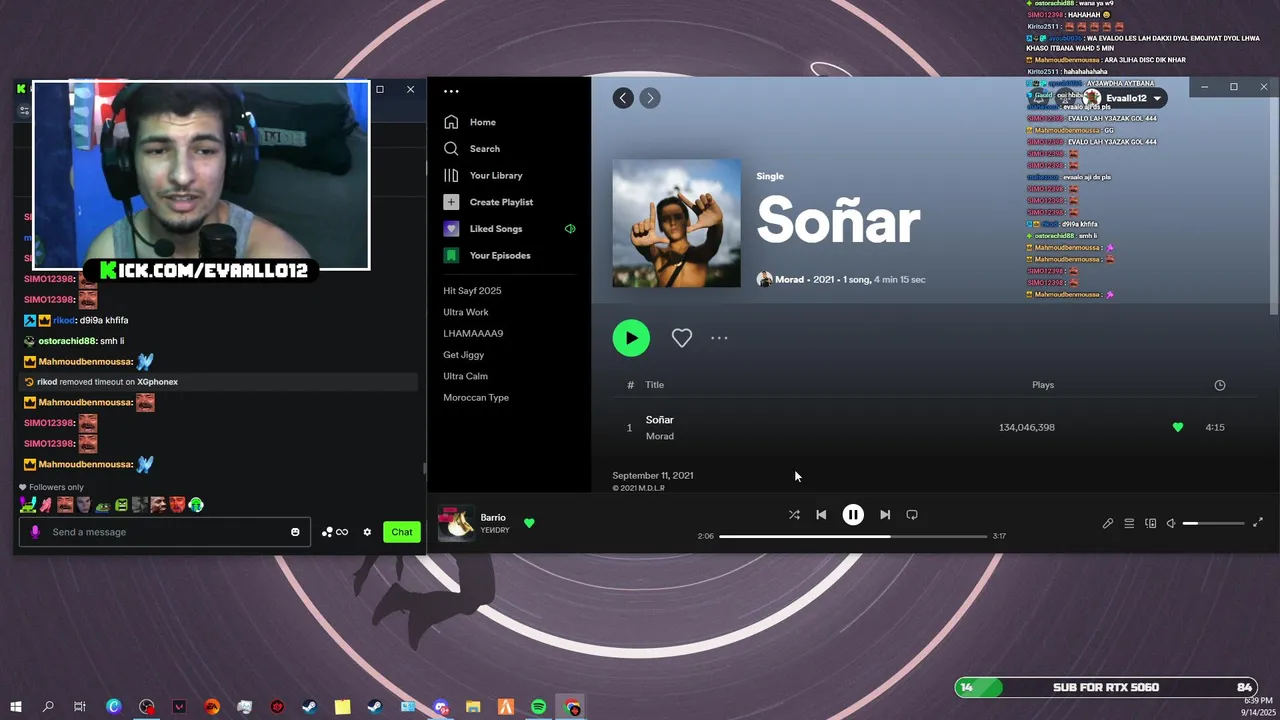1280x720 pixels.
Task: Open the Hit Sayf 2025 playlist
Action: click(x=472, y=291)
